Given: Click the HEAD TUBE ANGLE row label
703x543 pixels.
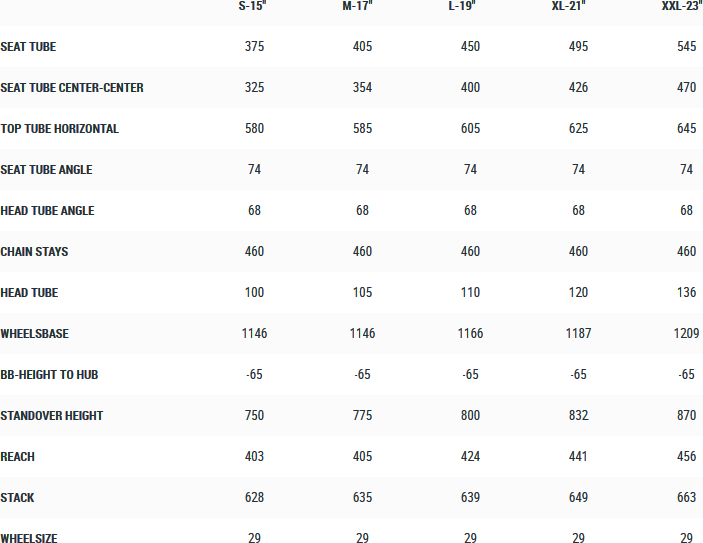Looking at the screenshot, I should point(47,211).
